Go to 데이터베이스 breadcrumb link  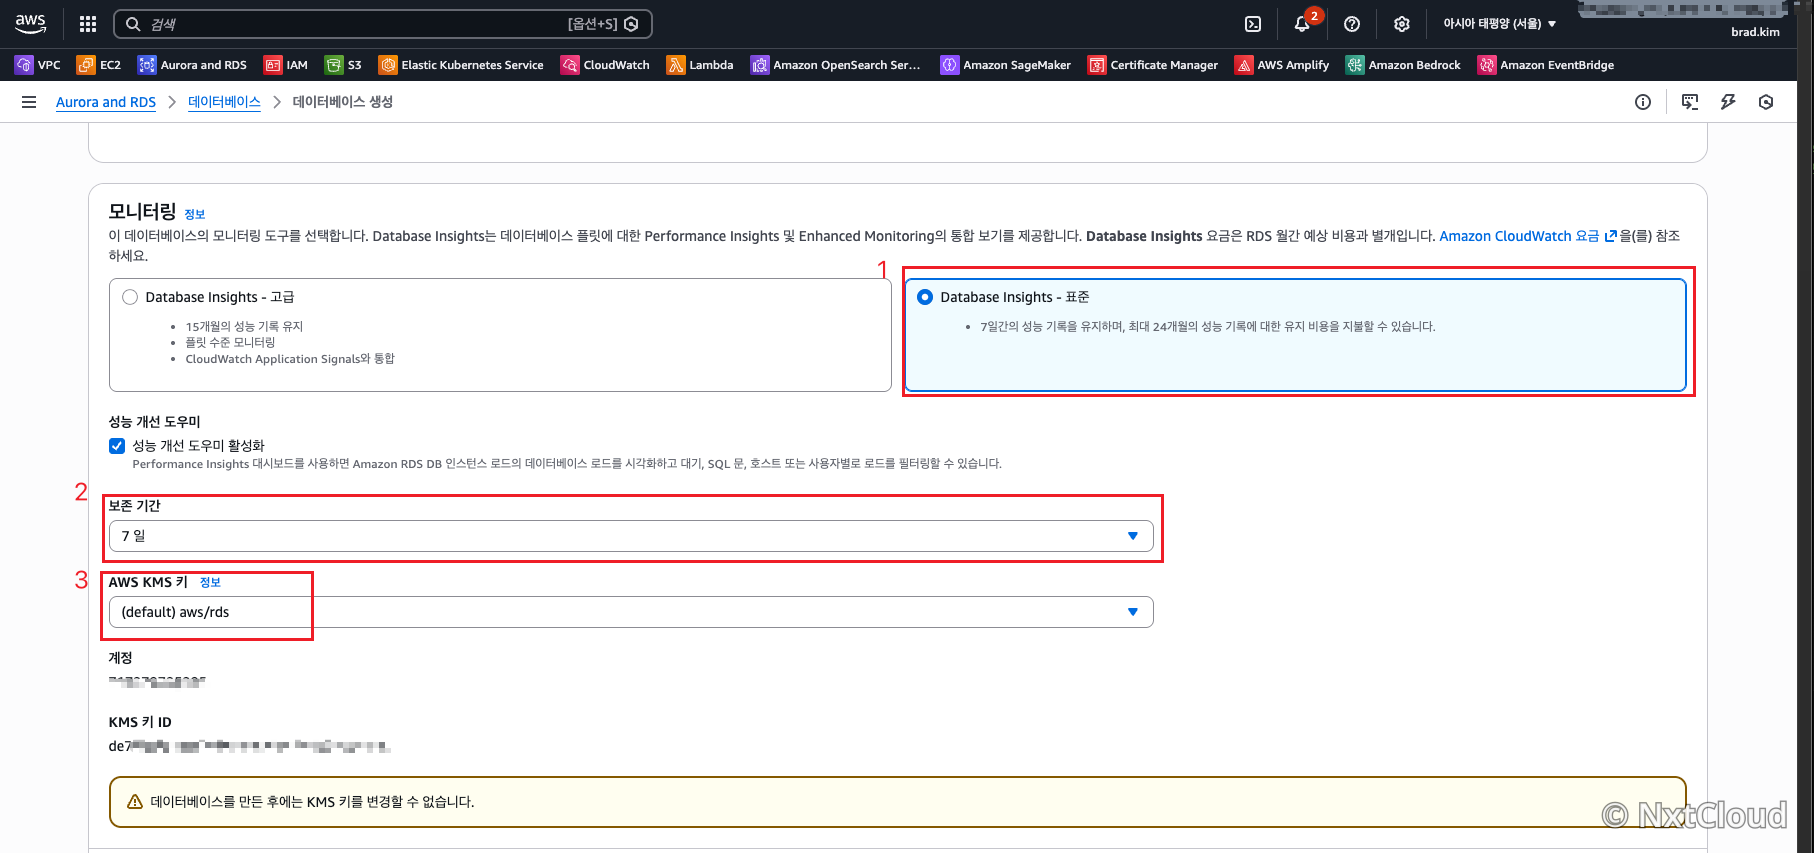[x=224, y=102]
